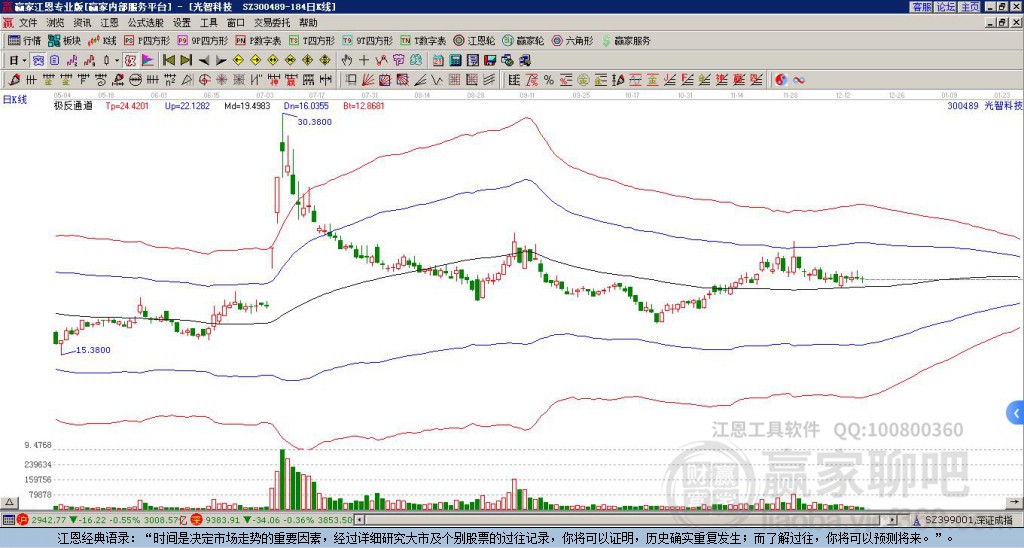
Task: Open 主页 homepage link
Action: (970, 7)
